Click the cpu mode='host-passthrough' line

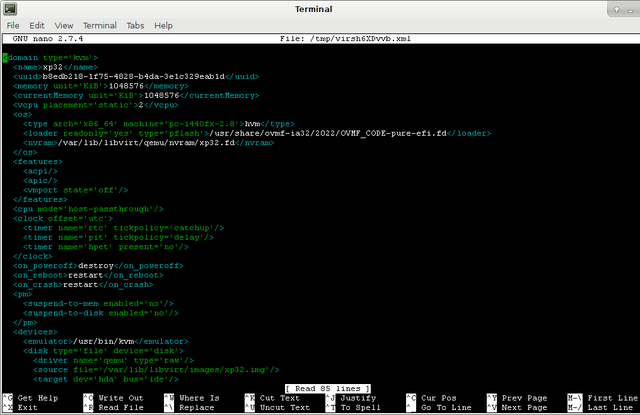tap(88, 209)
